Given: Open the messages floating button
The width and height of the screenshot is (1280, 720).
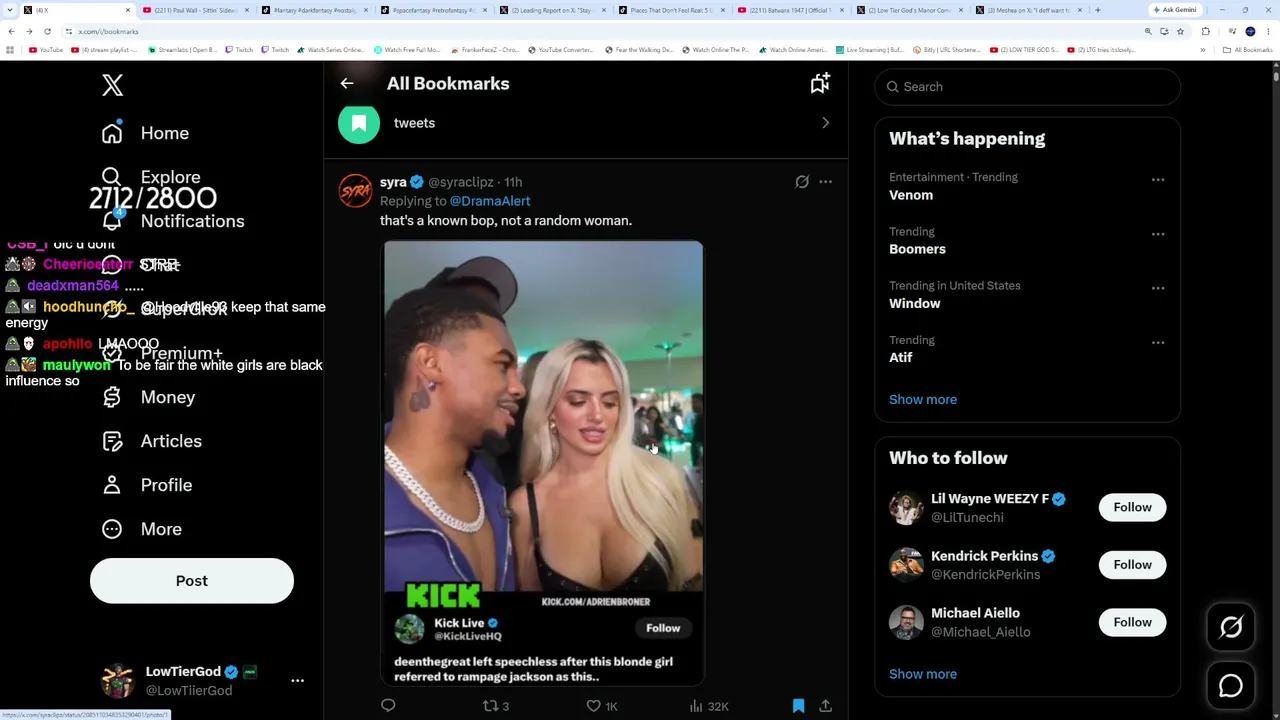Looking at the screenshot, I should point(1231,686).
